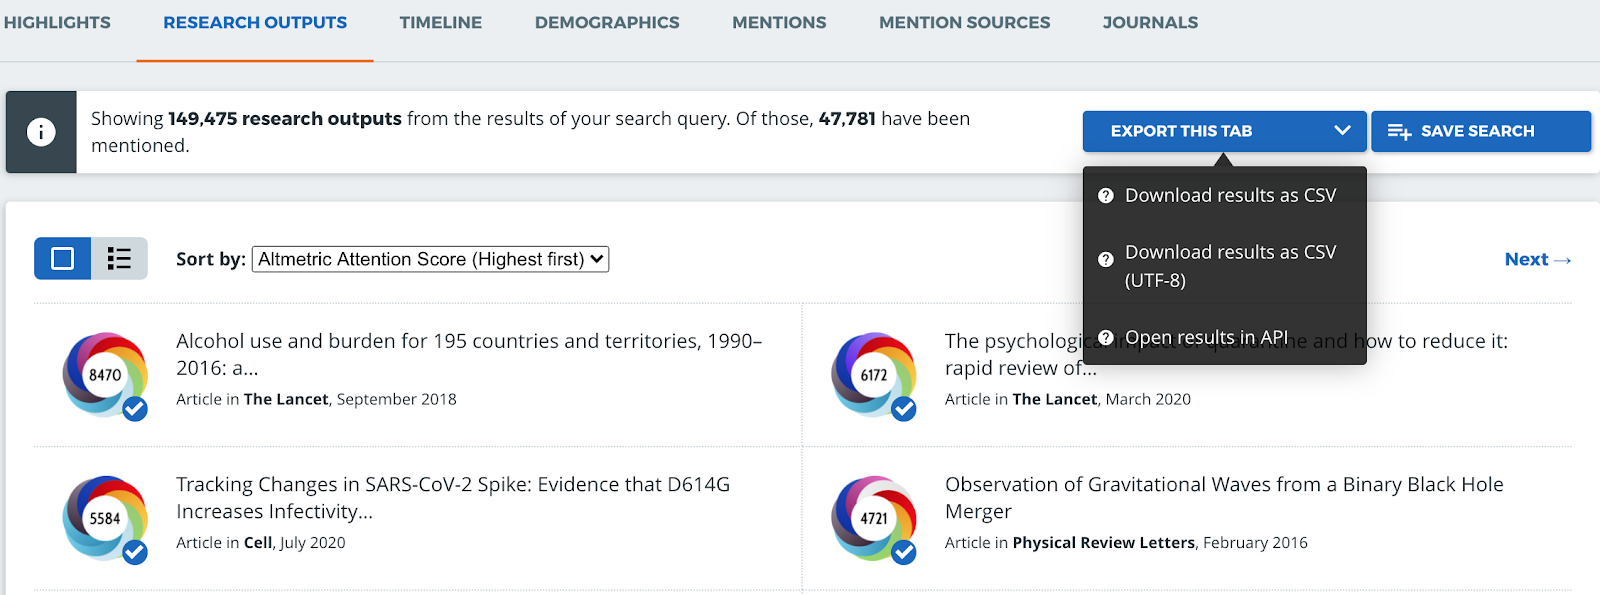Screen dimensions: 1600x595
Task: Open the Altmetric donut badge scored 8470
Action: point(105,375)
